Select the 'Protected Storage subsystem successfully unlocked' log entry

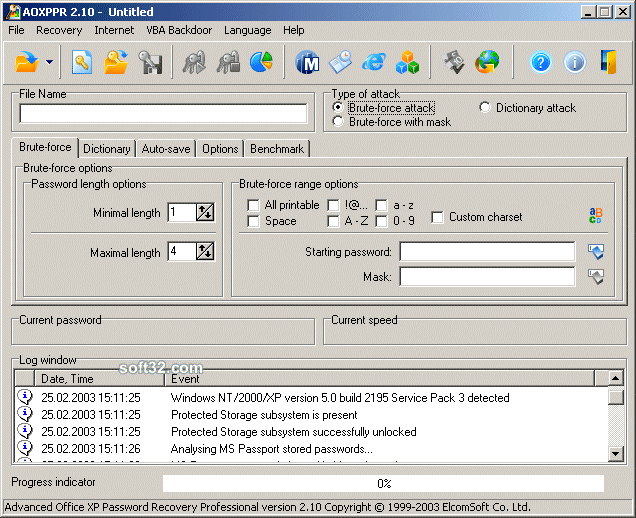[x=312, y=432]
